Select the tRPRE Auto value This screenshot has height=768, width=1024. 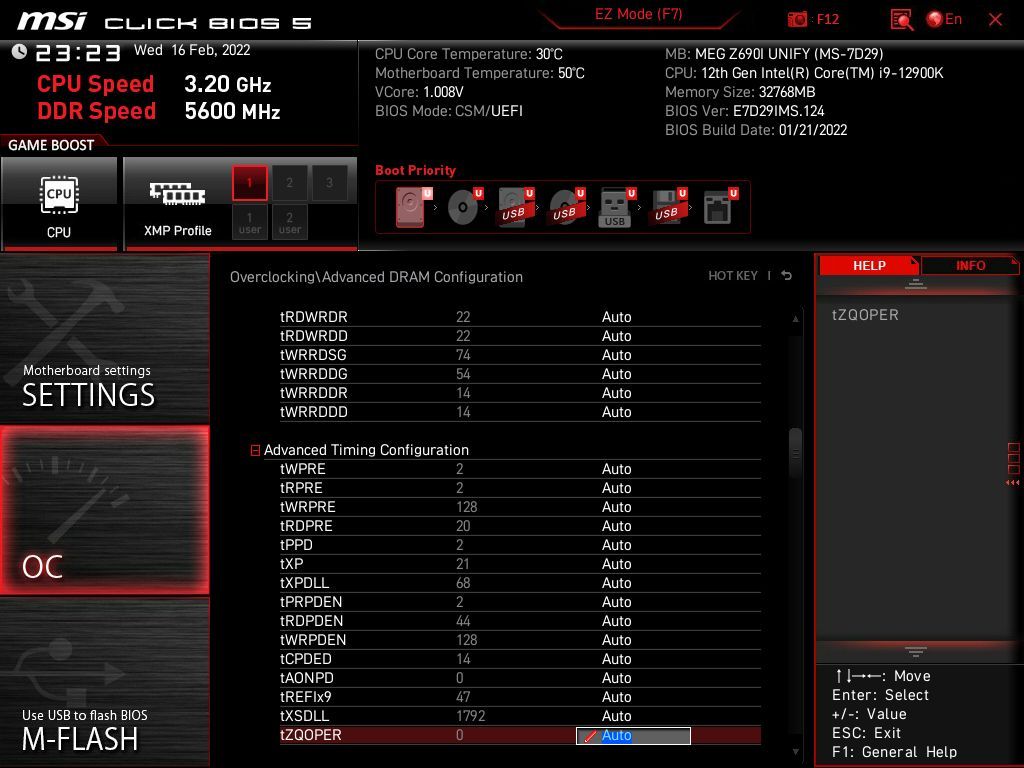pos(616,488)
